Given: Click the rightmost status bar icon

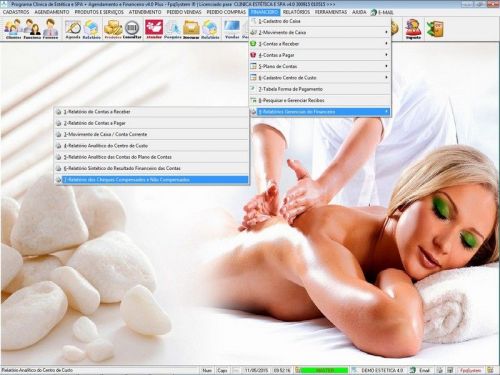Looking at the screenshot, I should tap(490, 370).
